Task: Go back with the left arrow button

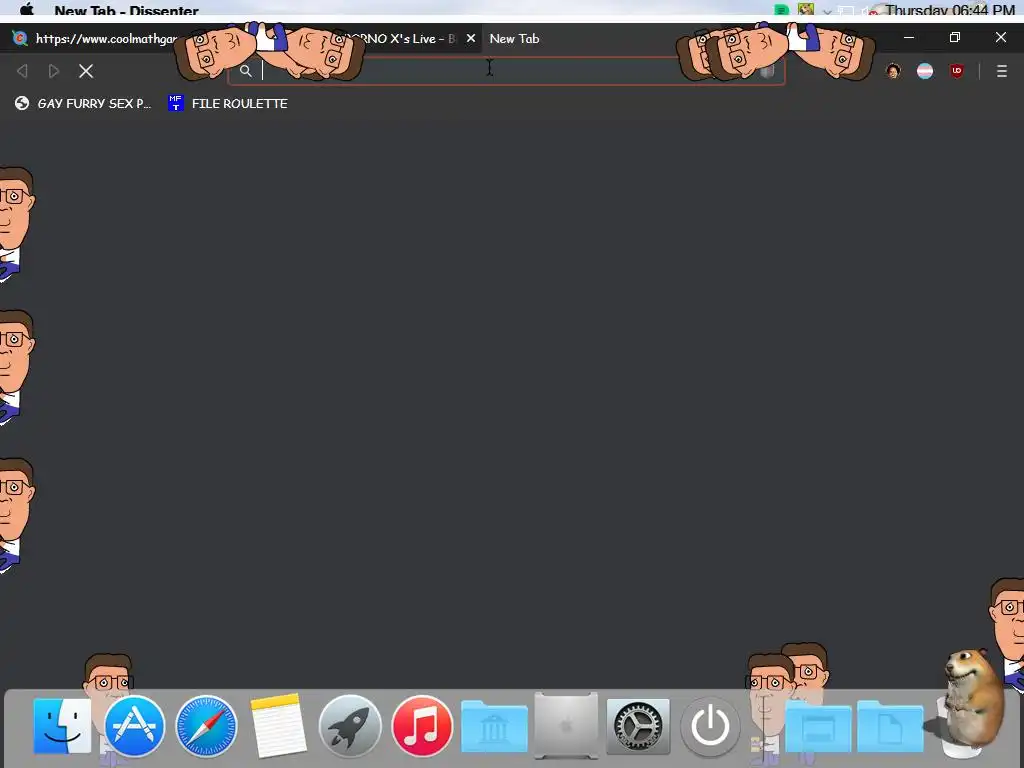Action: tap(22, 71)
